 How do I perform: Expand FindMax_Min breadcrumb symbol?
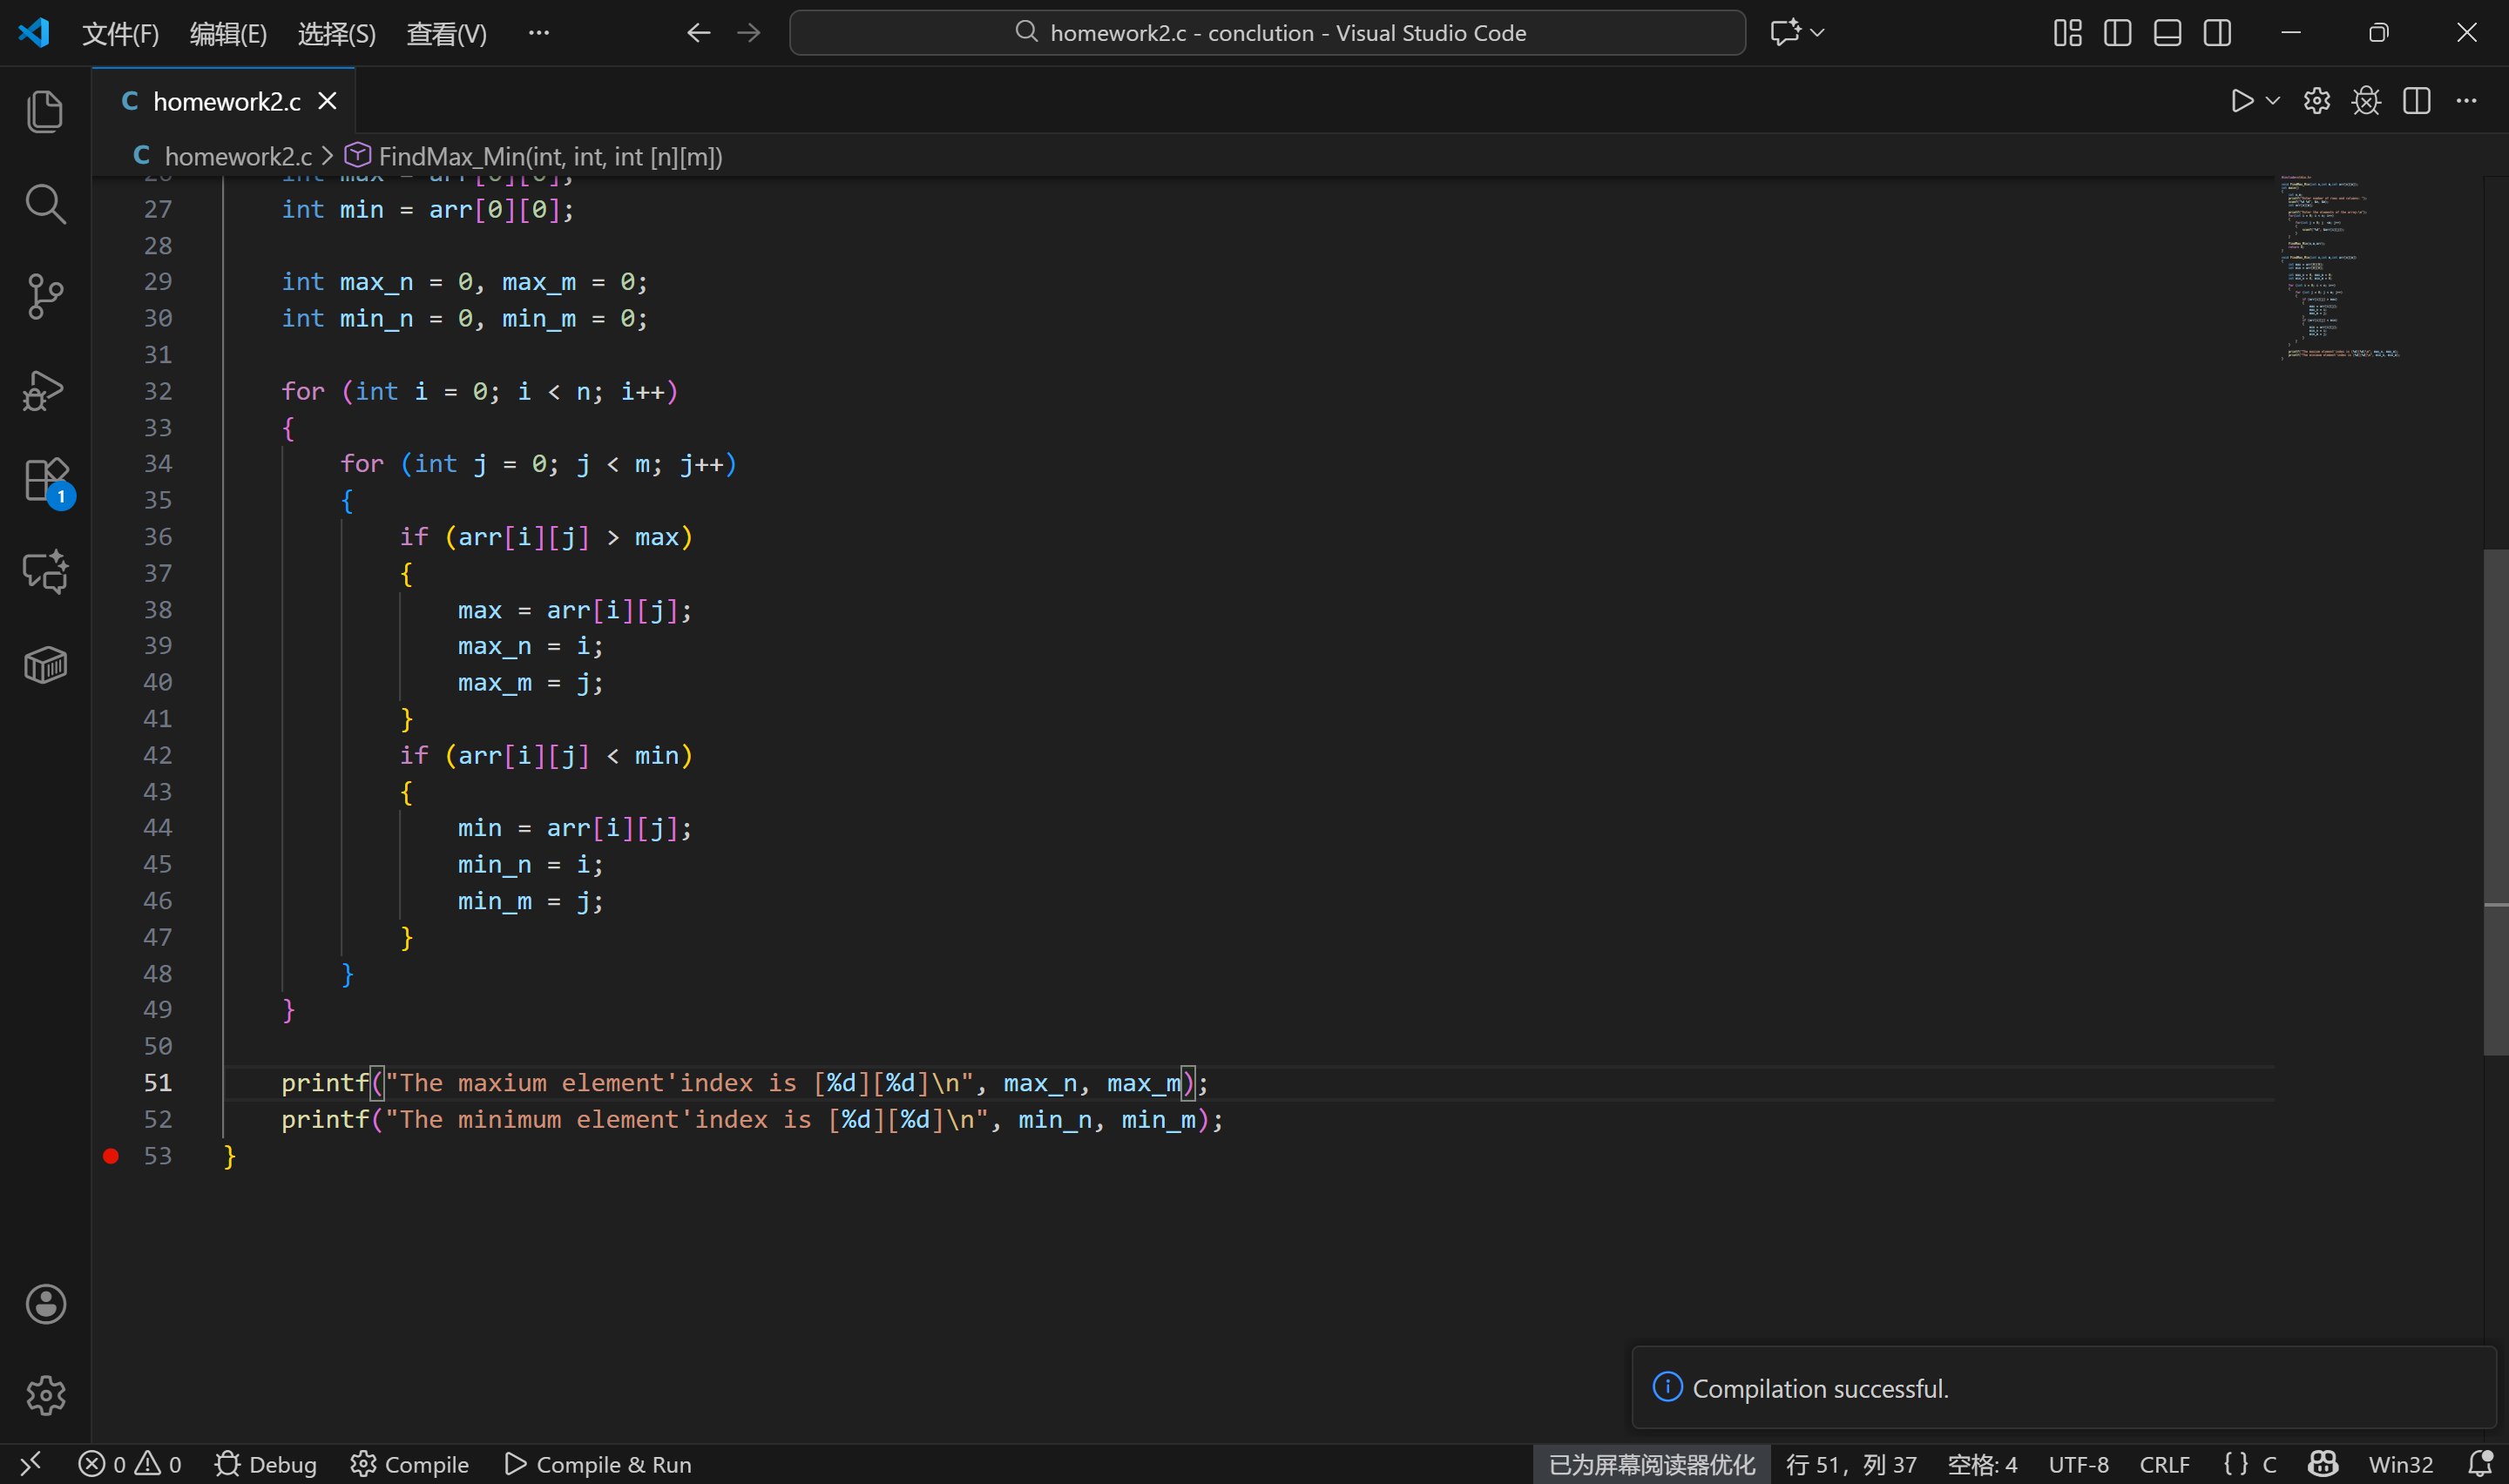click(x=549, y=157)
